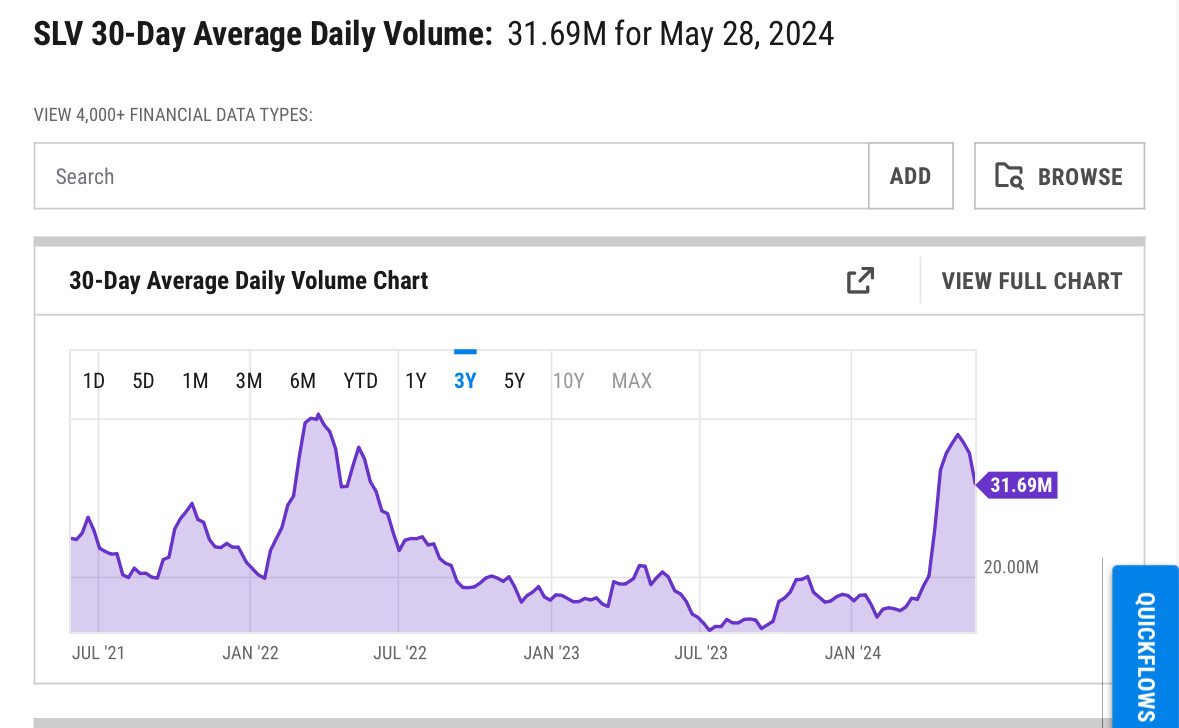Switch chart to 3M range
This screenshot has height=728, width=1179.
(x=249, y=381)
